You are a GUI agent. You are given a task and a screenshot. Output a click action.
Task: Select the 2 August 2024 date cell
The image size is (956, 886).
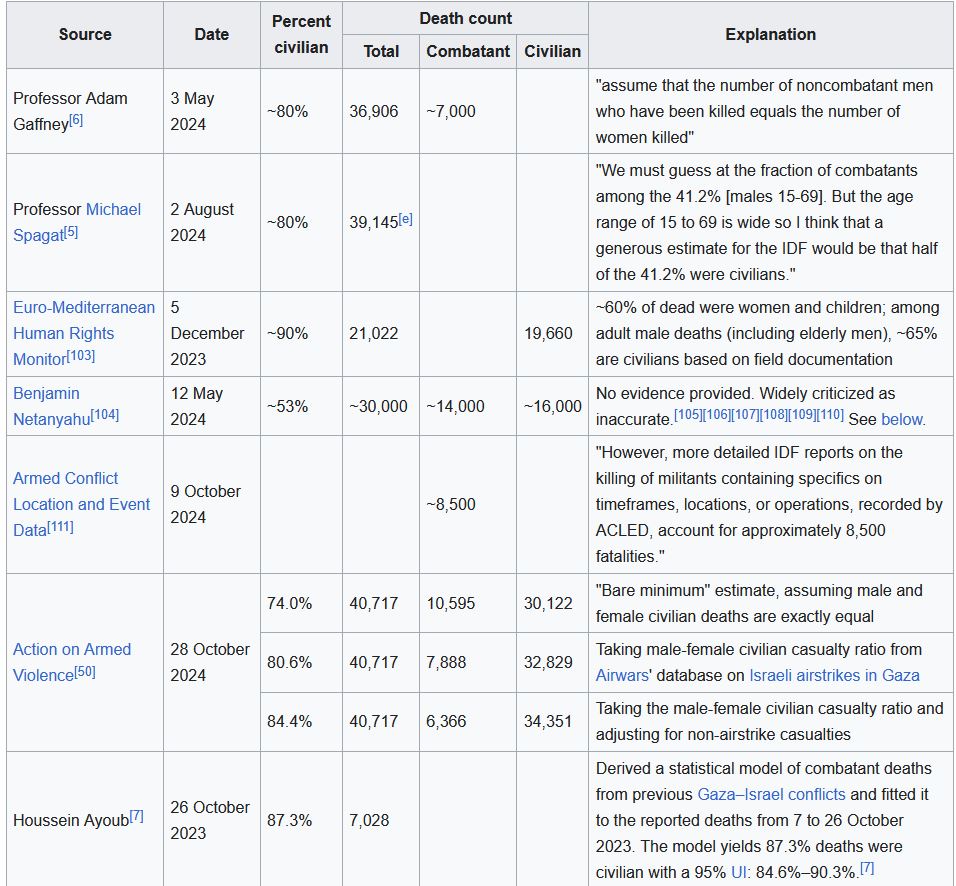click(x=212, y=222)
